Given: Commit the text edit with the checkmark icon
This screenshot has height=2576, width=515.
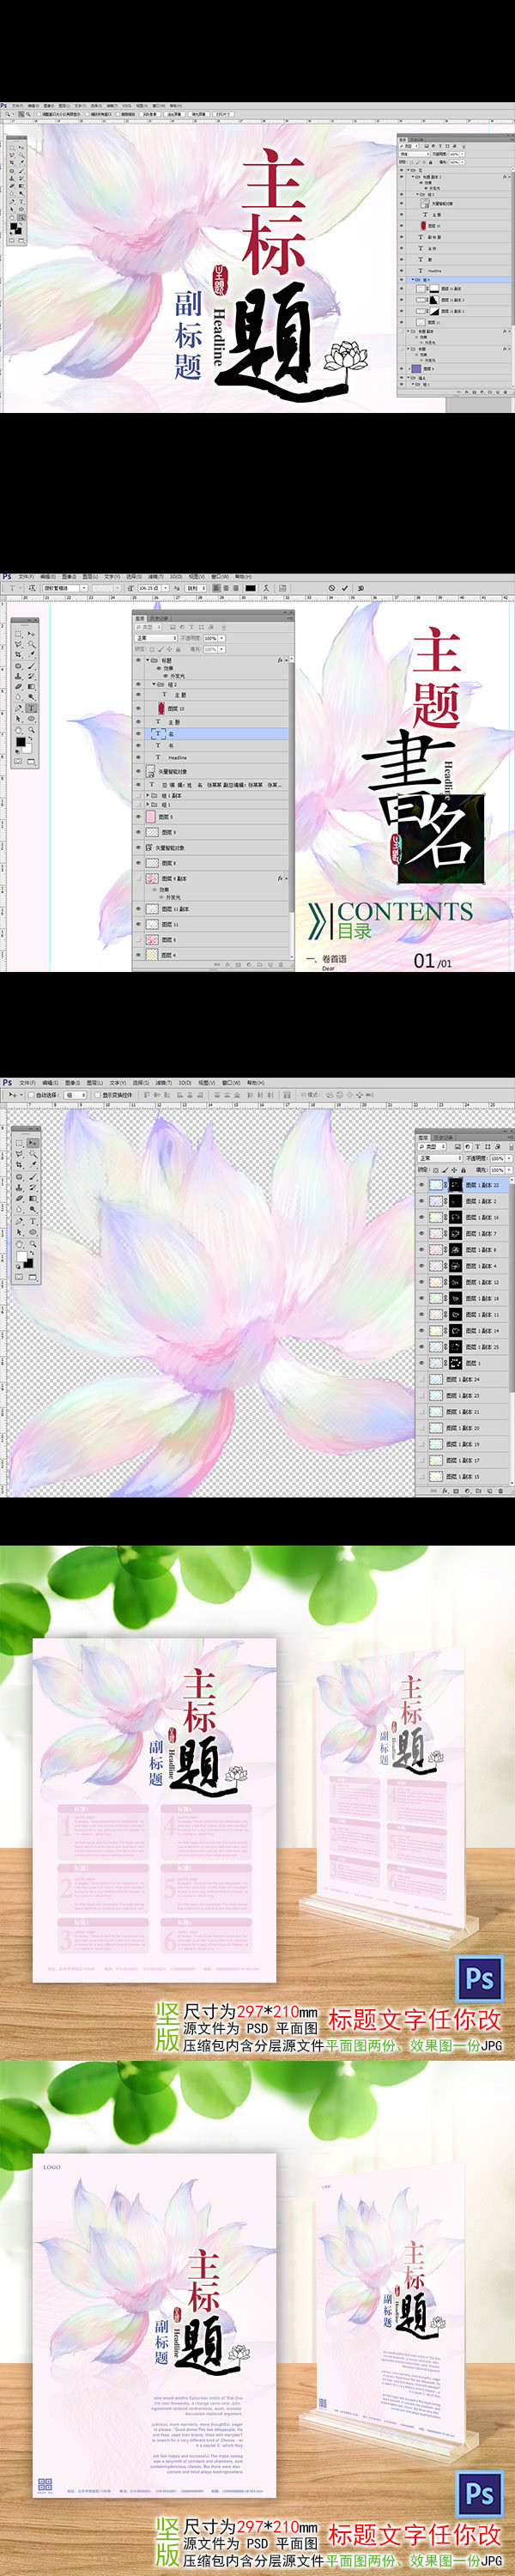Looking at the screenshot, I should (x=345, y=588).
